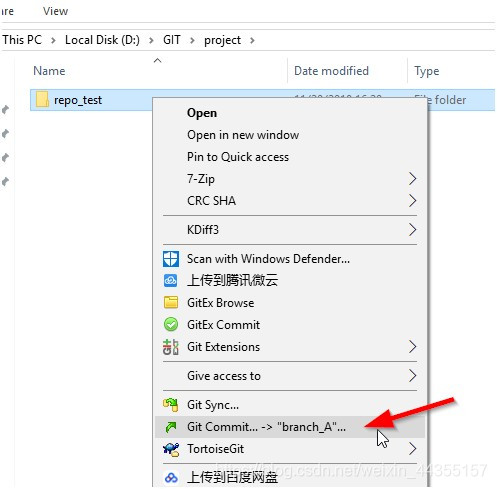Click the Tencent Weiyun cloud icon
Image resolution: width=497 pixels, height=489 pixels.
(171, 280)
